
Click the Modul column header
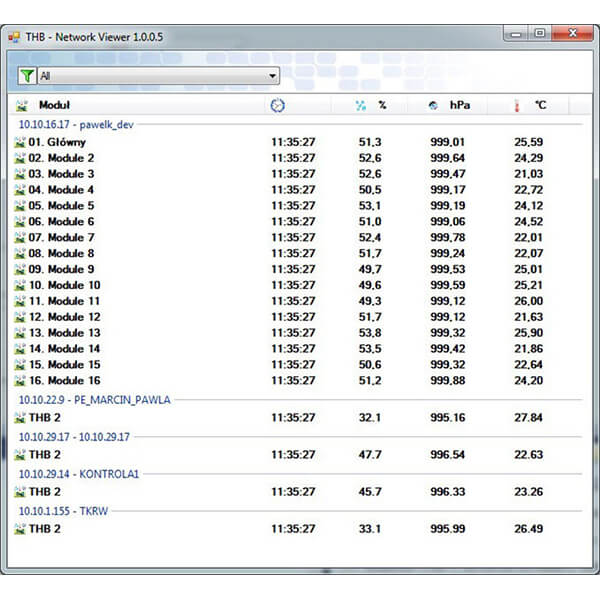[54, 105]
